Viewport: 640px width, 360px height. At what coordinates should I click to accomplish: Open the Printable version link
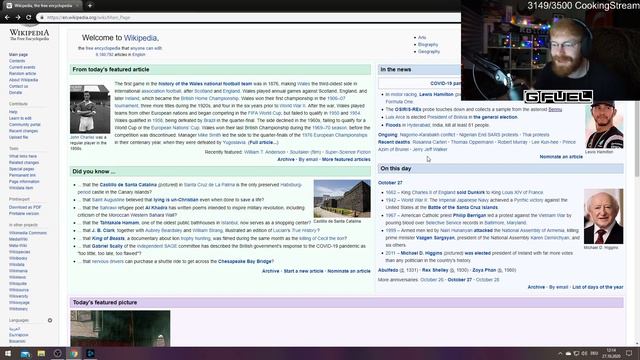point(24,213)
